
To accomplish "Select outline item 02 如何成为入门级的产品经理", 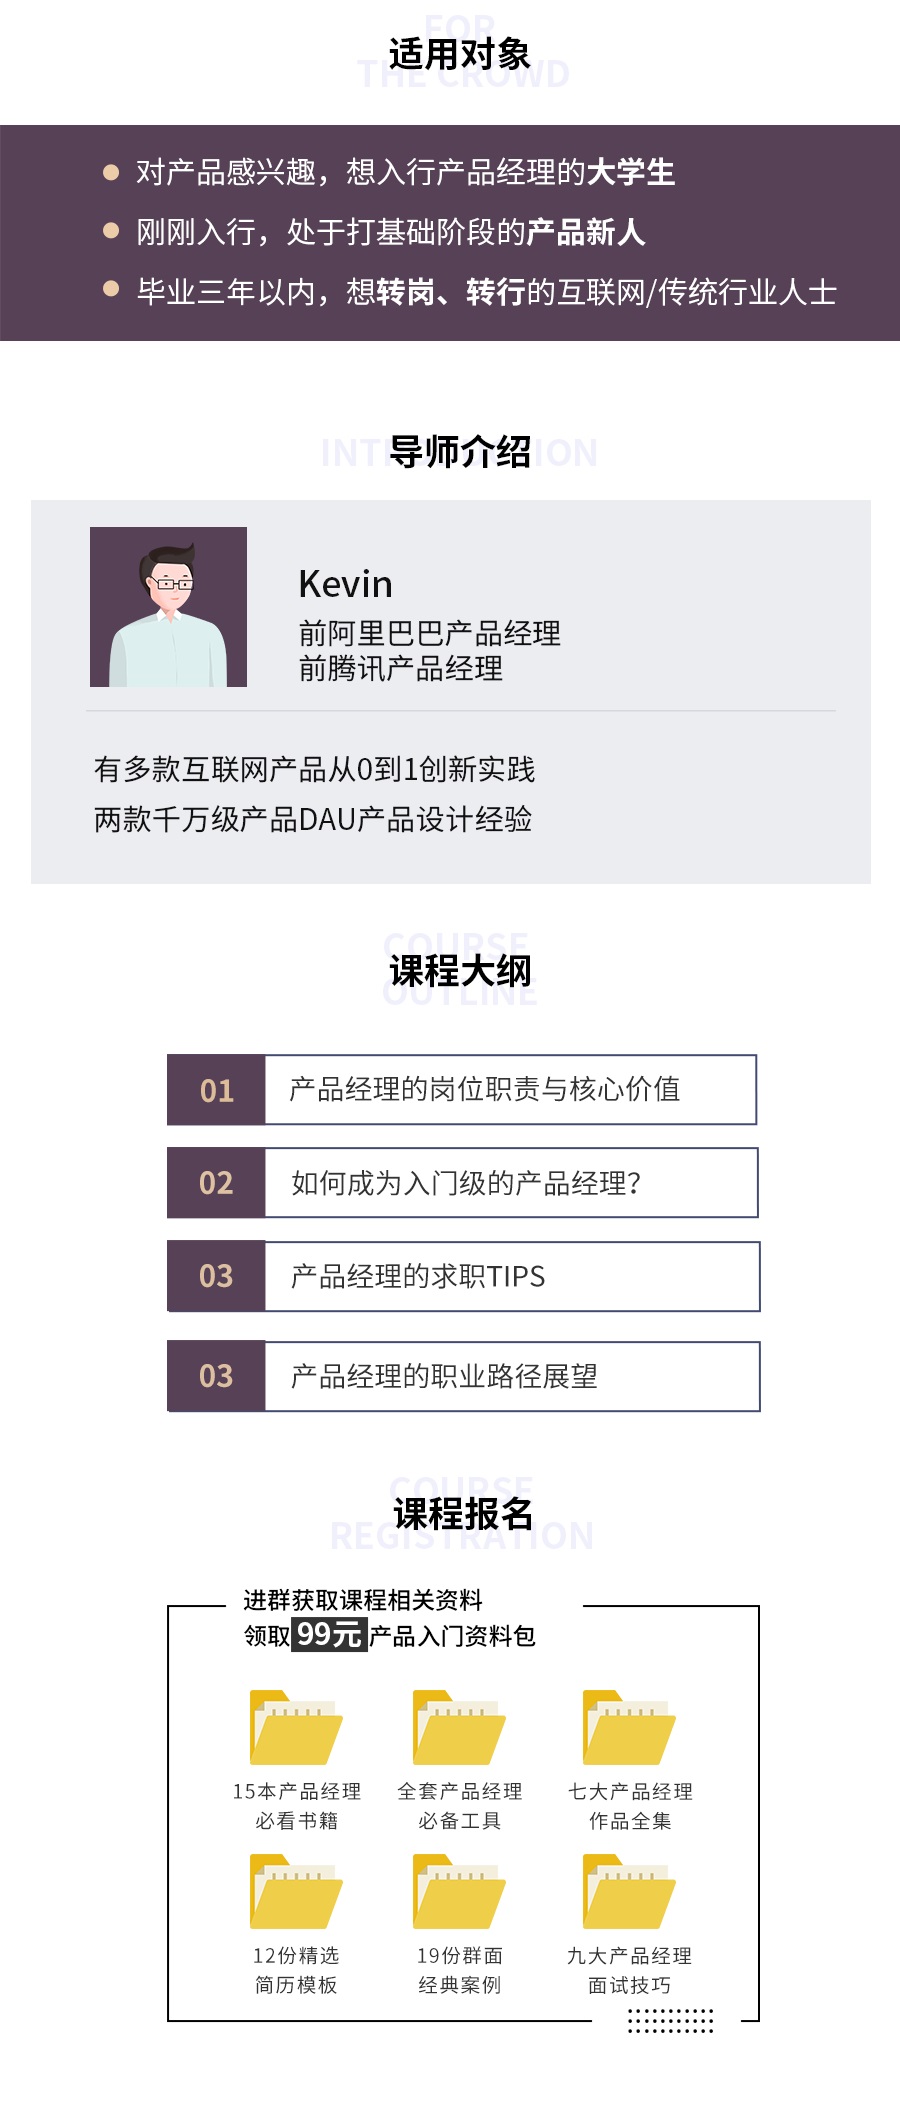I will [x=462, y=1182].
